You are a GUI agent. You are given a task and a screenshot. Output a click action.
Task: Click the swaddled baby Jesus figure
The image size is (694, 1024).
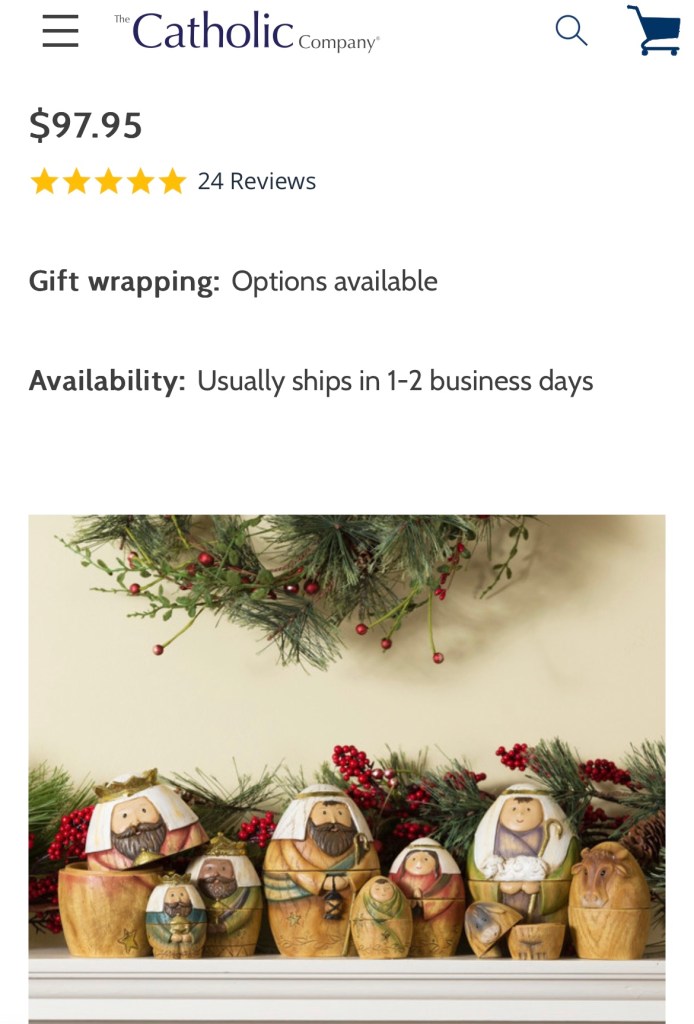(x=381, y=916)
